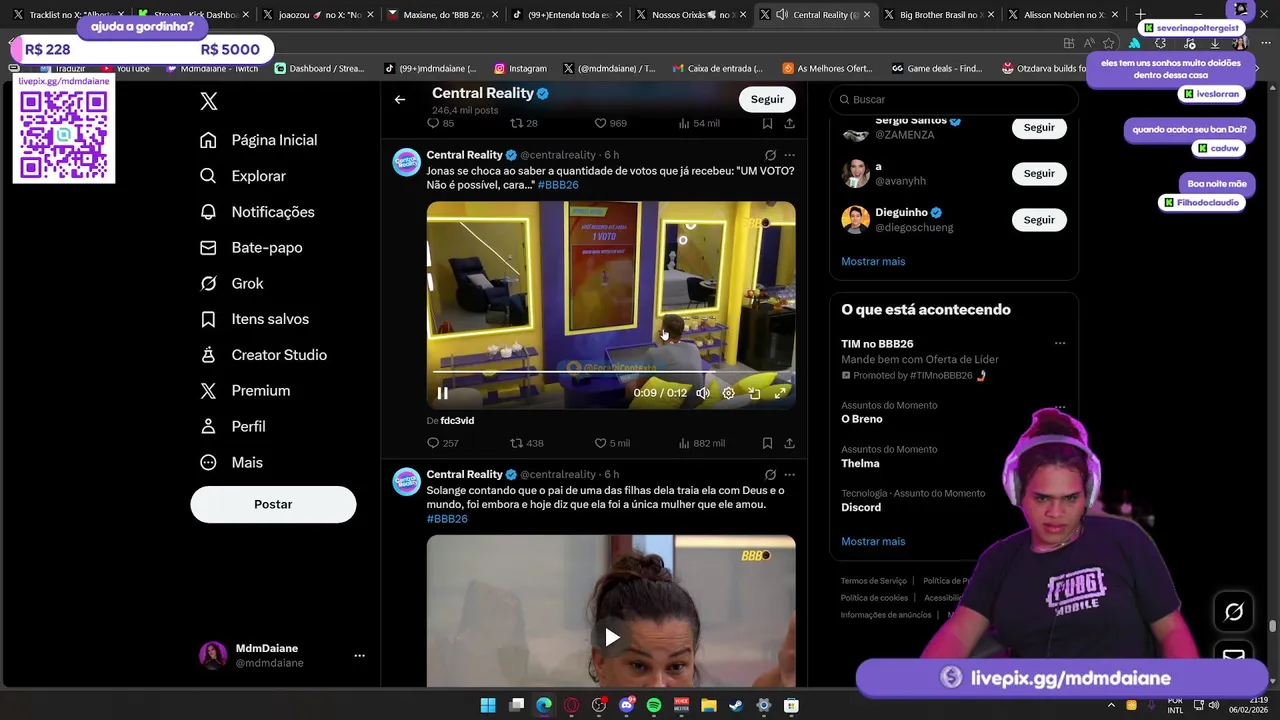This screenshot has height=720, width=1280.
Task: Follow user @avanyhh
Action: pyautogui.click(x=1039, y=173)
